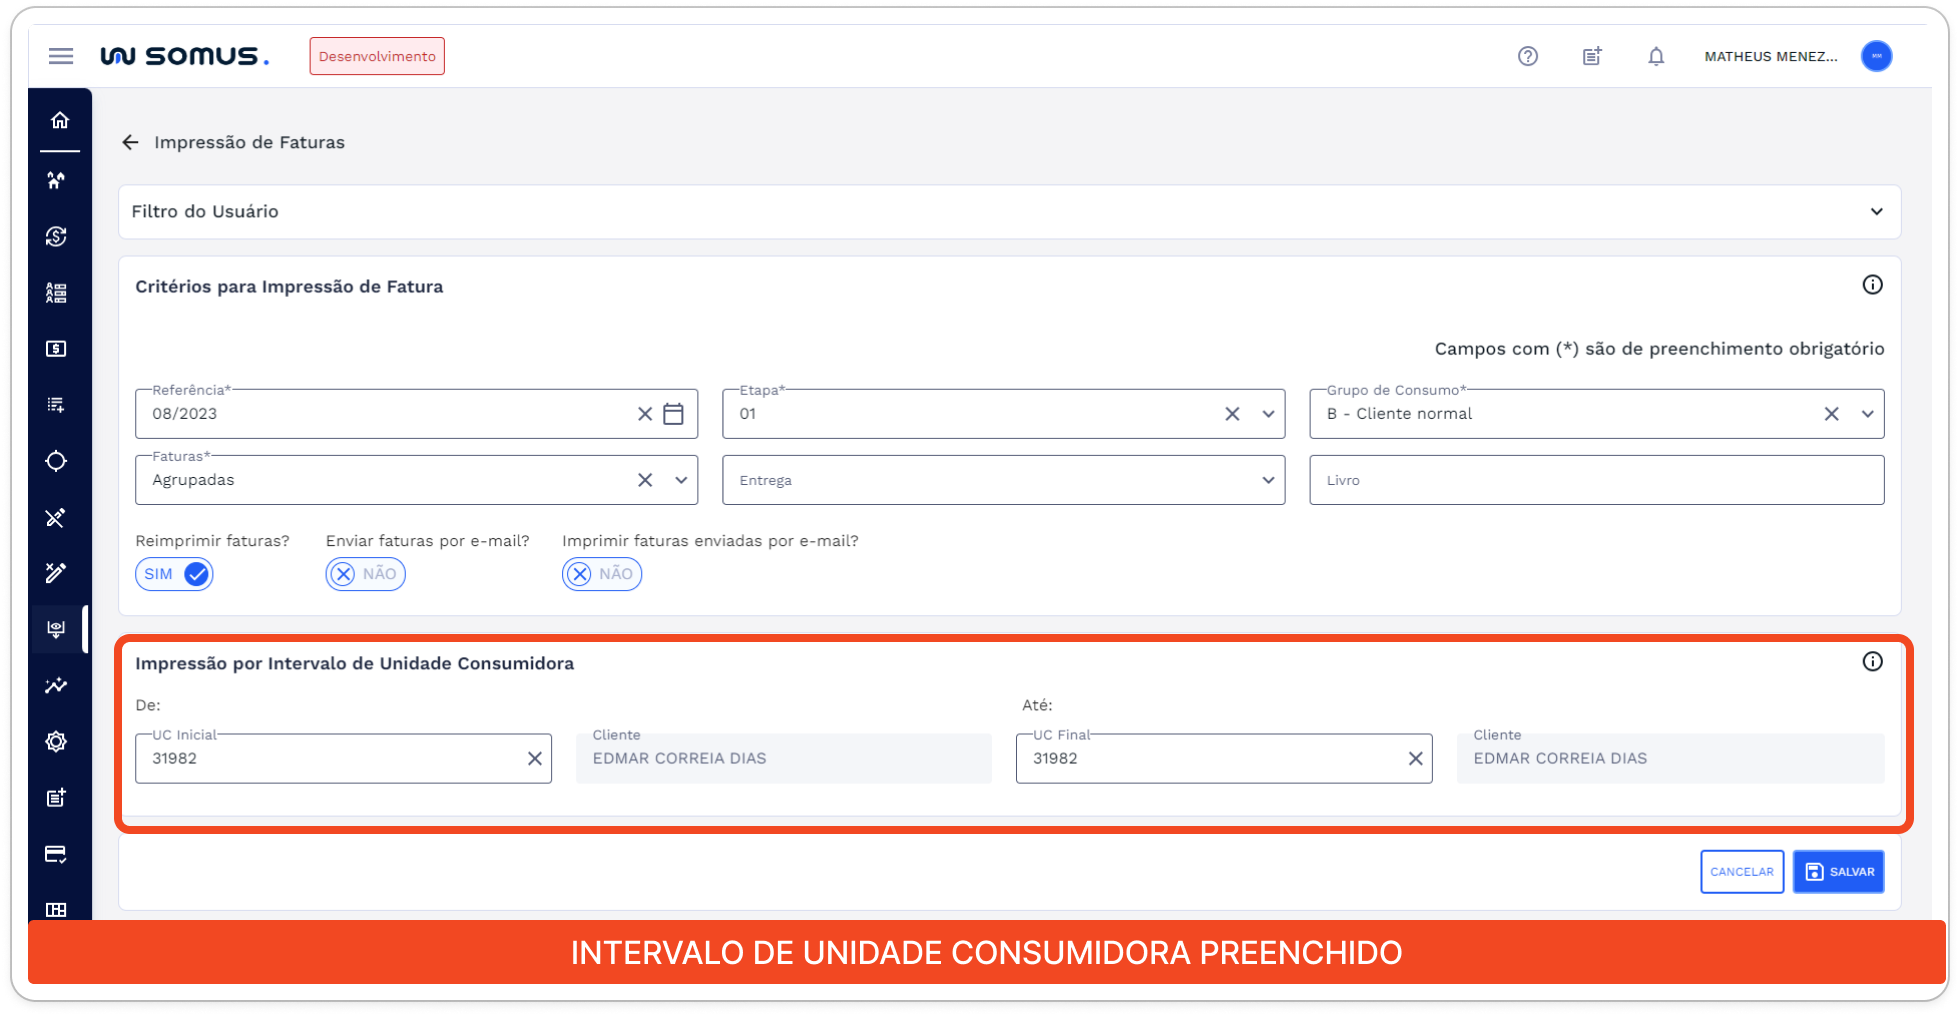The height and width of the screenshot is (1016, 1960).
Task: Clear the UC Final field with the X
Action: pos(1414,758)
